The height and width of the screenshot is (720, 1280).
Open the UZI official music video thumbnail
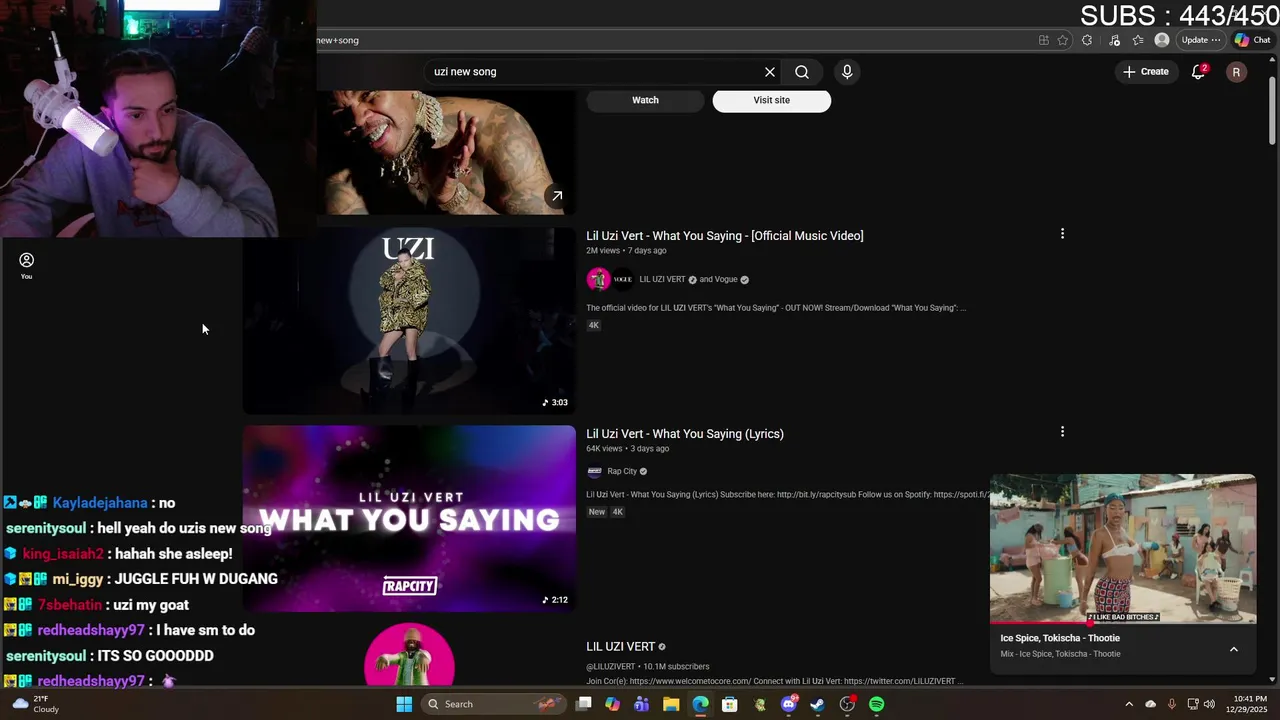(409, 321)
